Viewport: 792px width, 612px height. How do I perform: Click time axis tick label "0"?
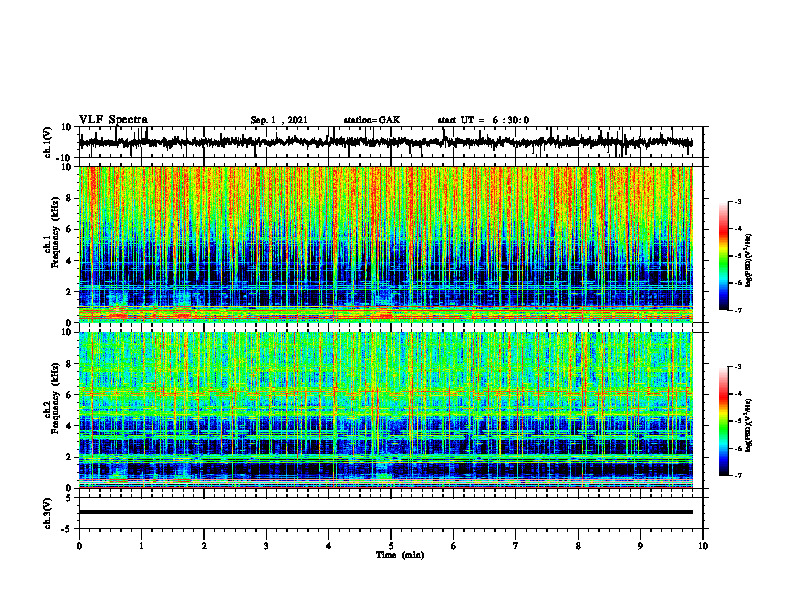pos(79,546)
